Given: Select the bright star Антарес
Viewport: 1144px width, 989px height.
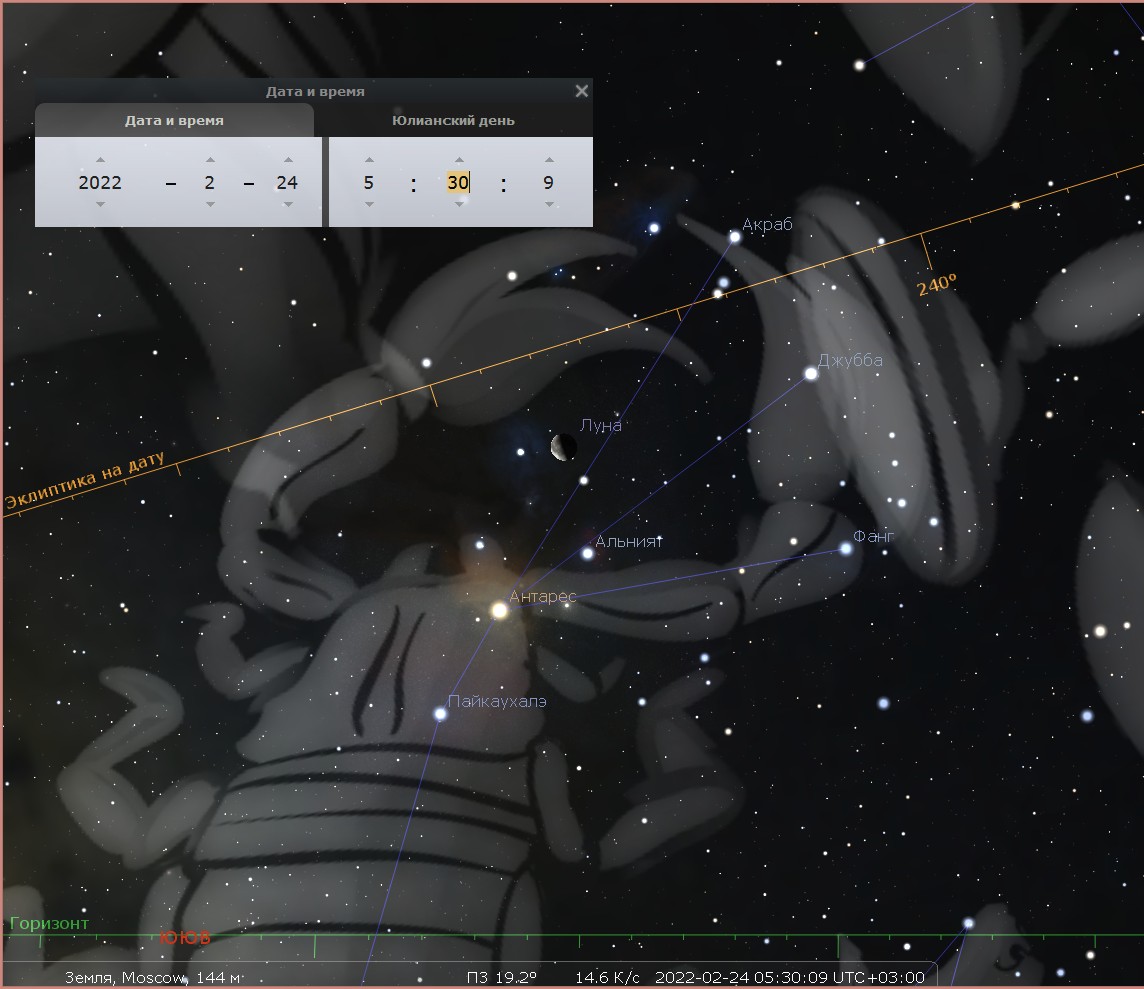Looking at the screenshot, I should [x=499, y=609].
